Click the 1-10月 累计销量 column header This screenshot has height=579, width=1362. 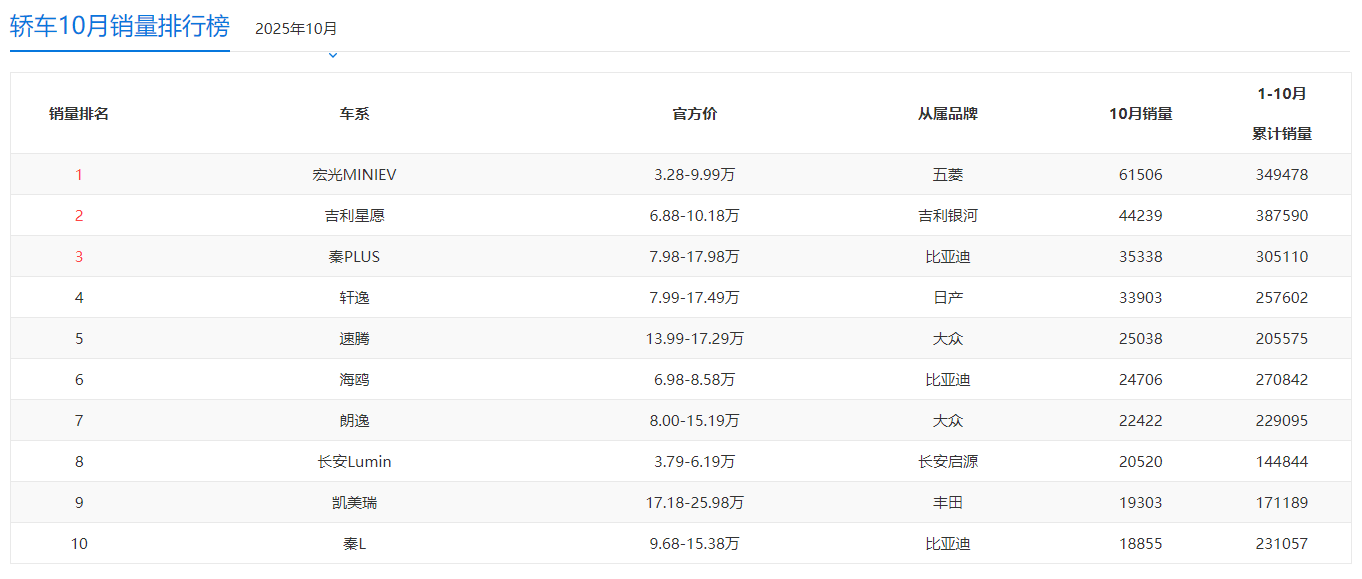[x=1282, y=113]
